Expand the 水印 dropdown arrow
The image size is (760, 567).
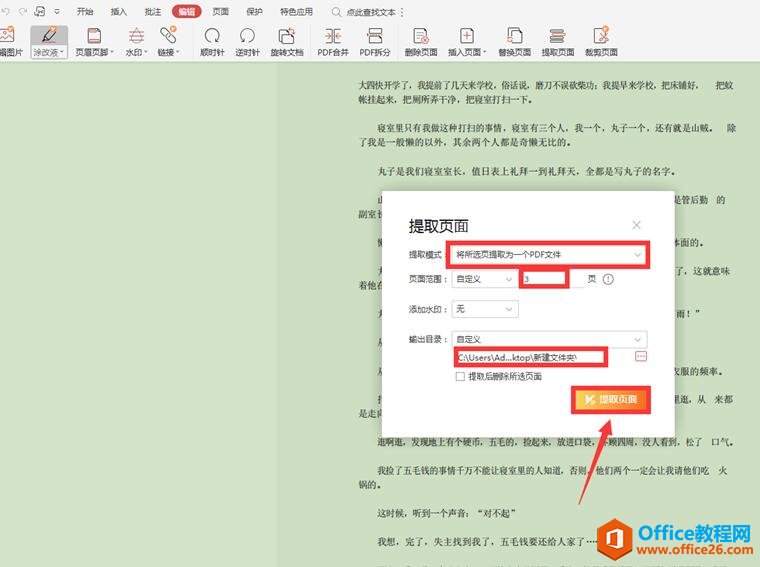point(146,52)
